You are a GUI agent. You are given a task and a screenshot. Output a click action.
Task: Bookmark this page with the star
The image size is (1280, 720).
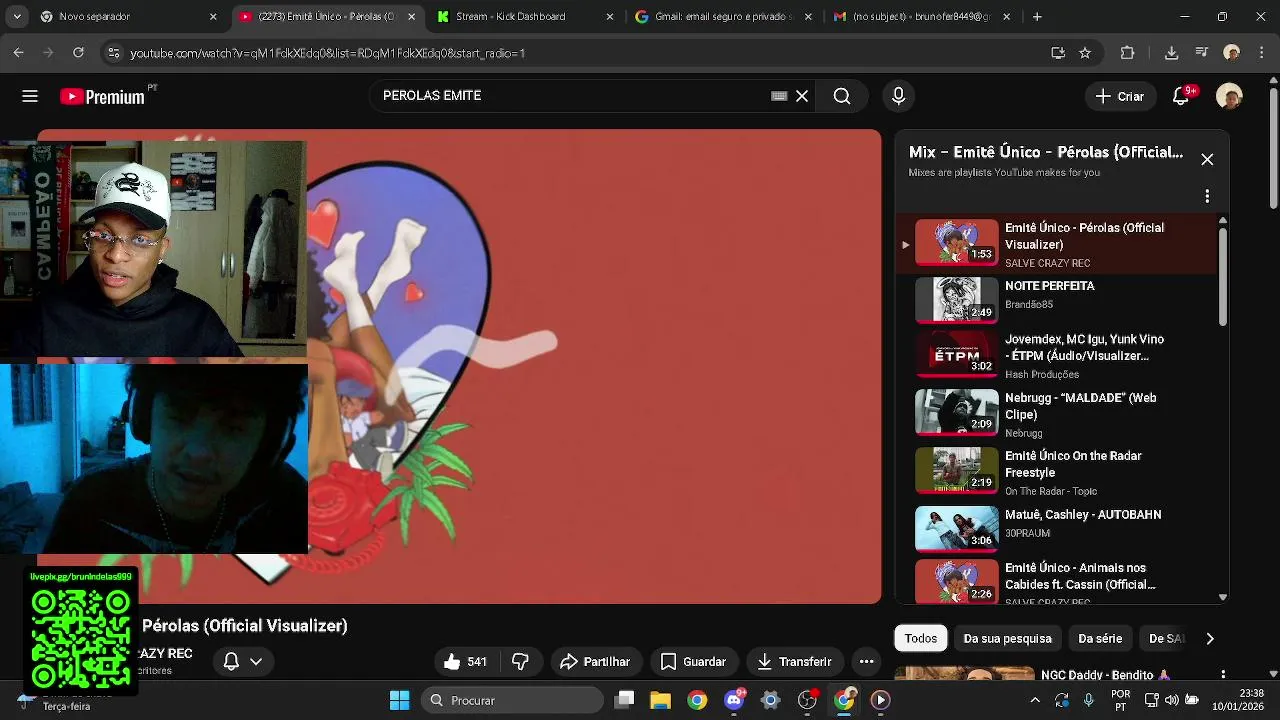(x=1085, y=53)
